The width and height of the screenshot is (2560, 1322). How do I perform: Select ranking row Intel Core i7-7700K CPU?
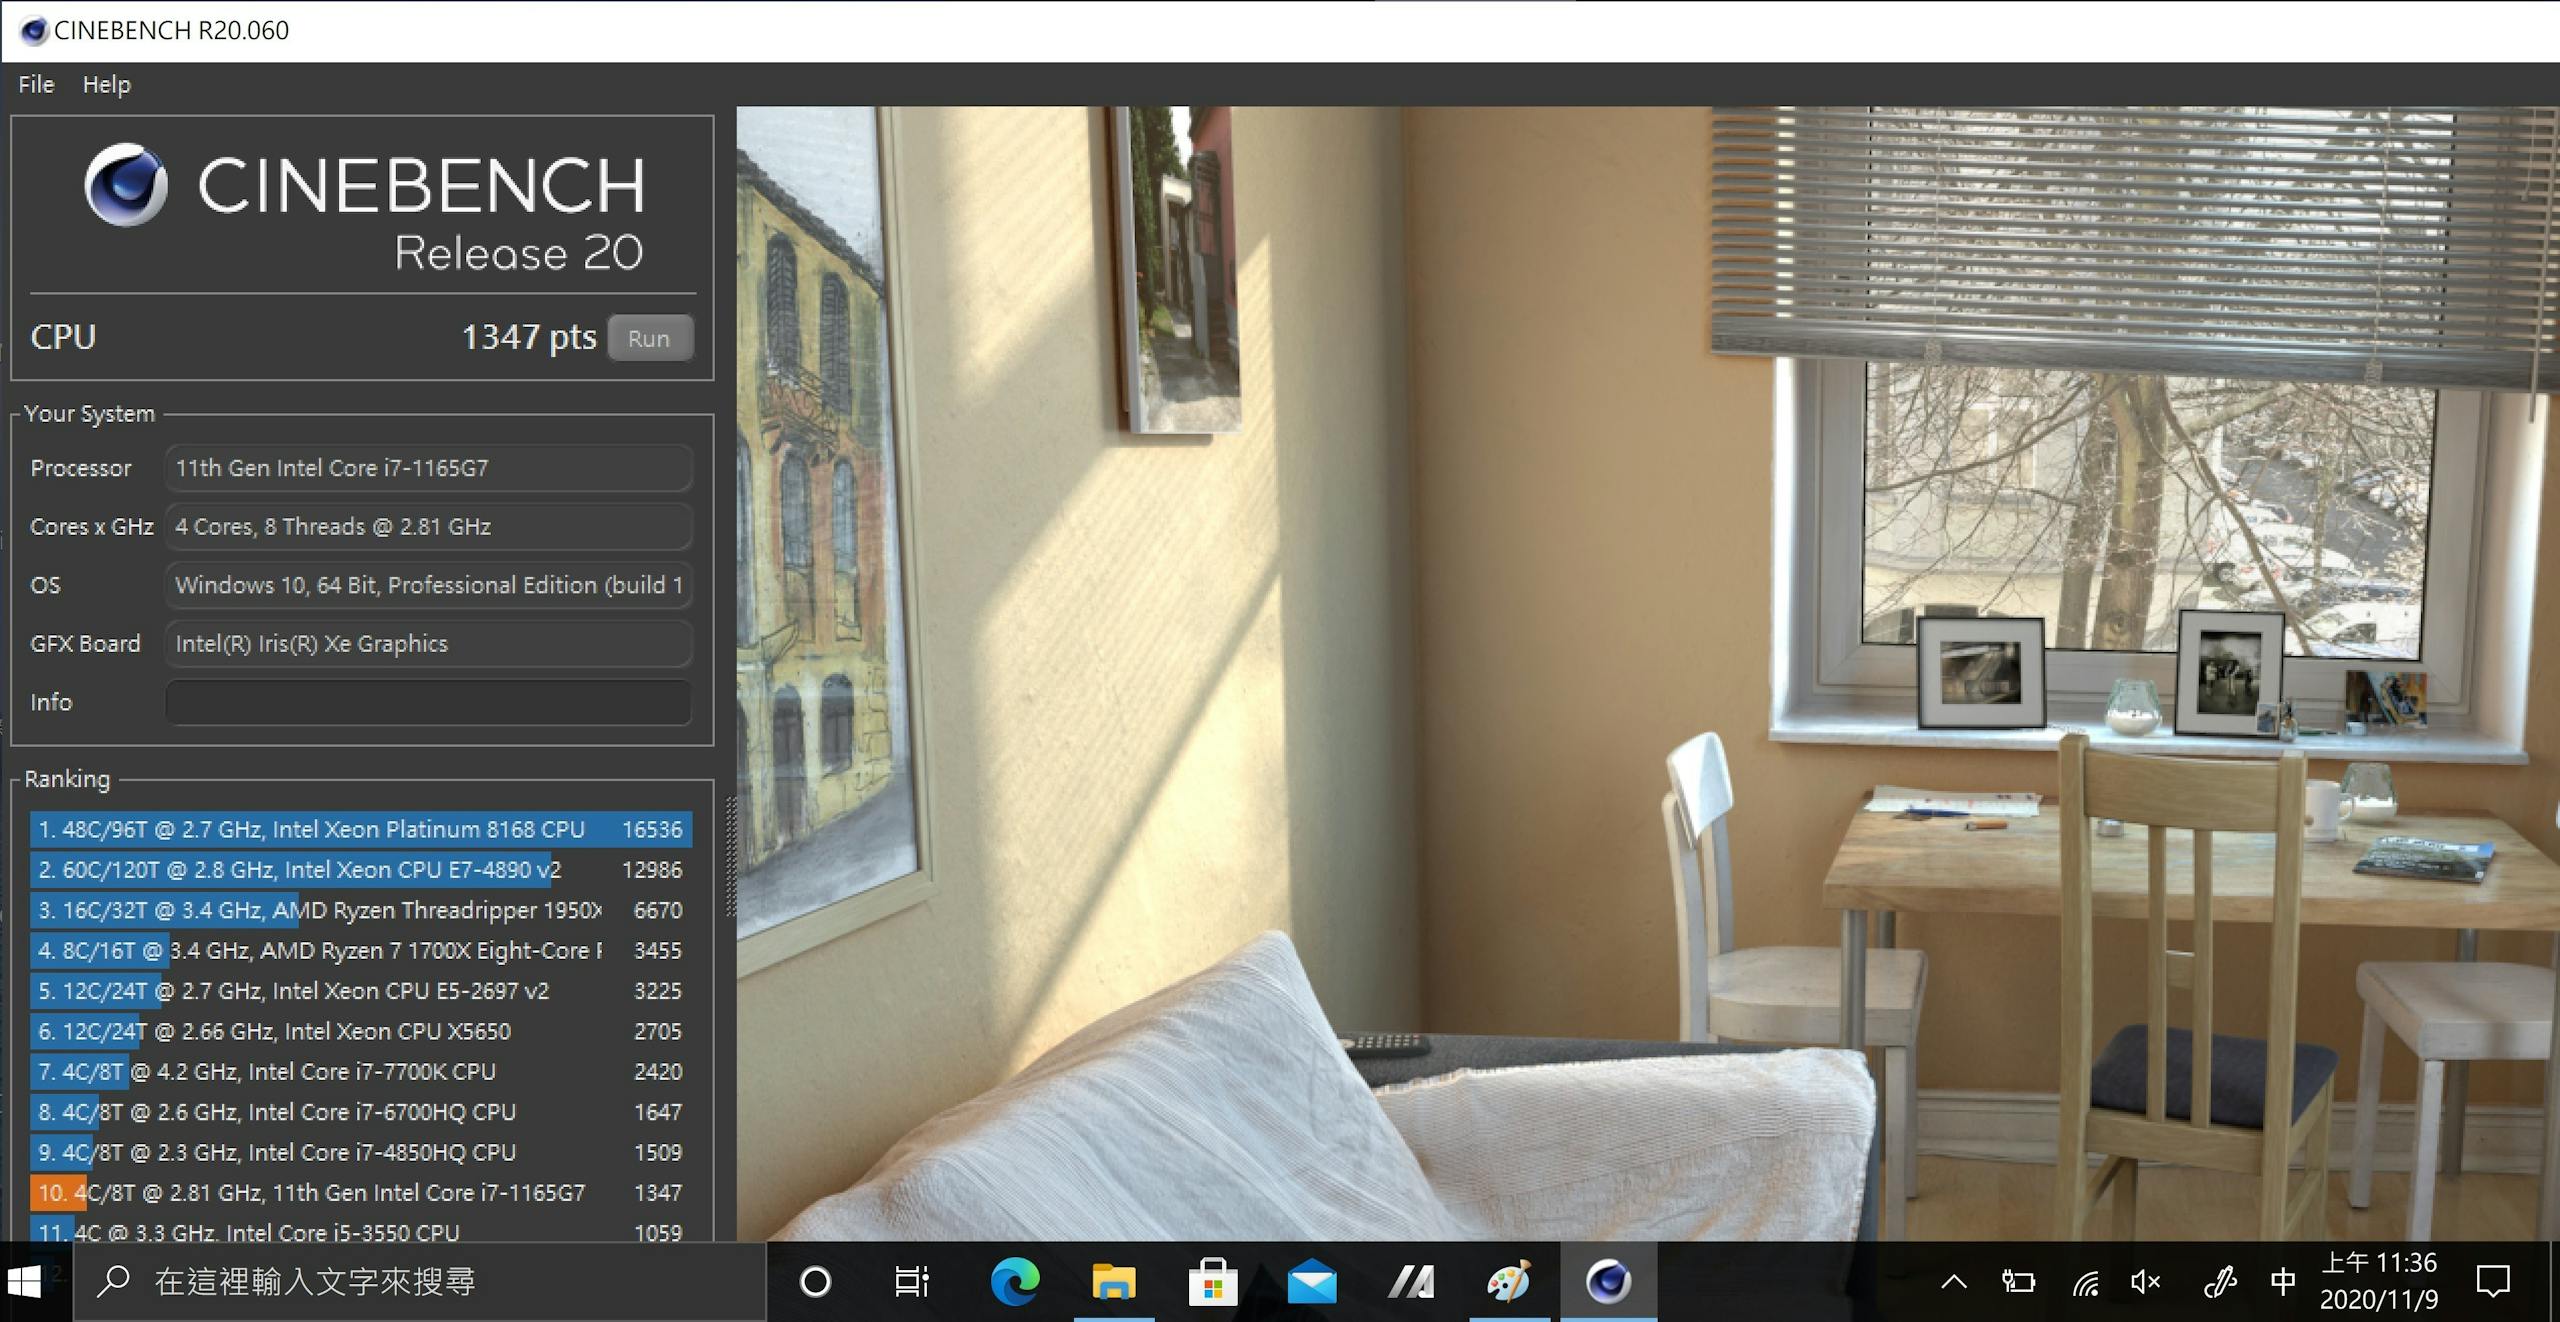(360, 1072)
